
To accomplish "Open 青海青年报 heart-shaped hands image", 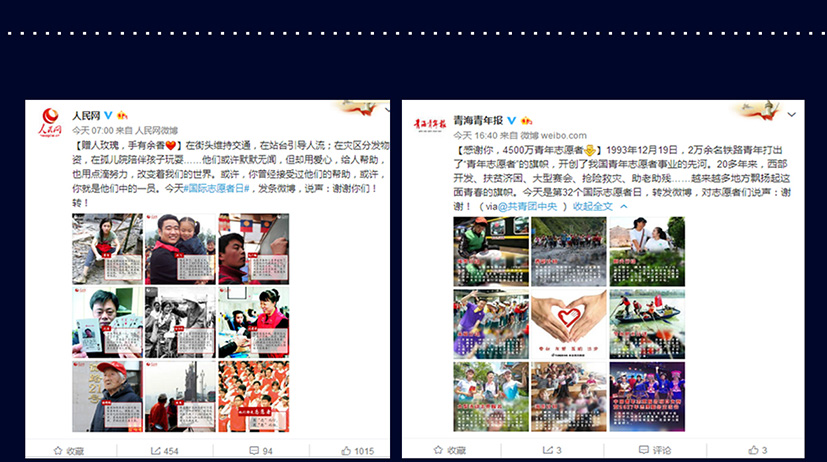I will click(x=569, y=324).
